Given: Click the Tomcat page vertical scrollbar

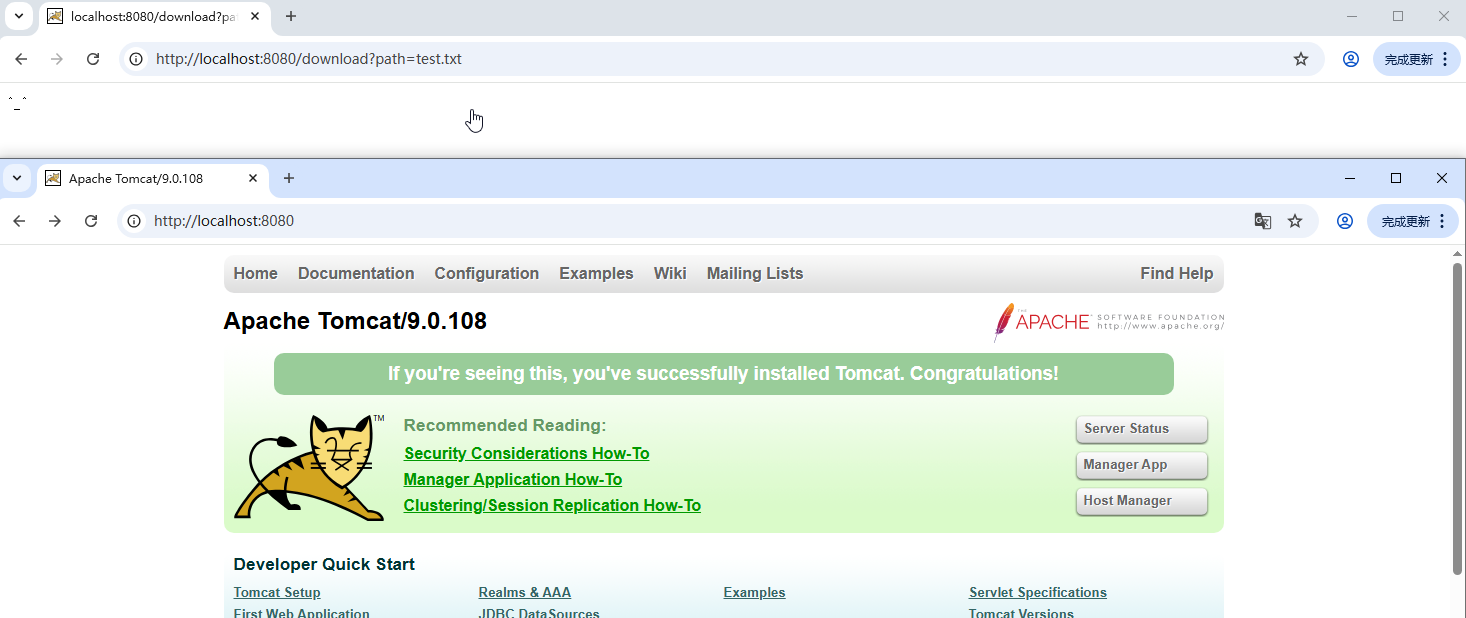Looking at the screenshot, I should click(1457, 418).
